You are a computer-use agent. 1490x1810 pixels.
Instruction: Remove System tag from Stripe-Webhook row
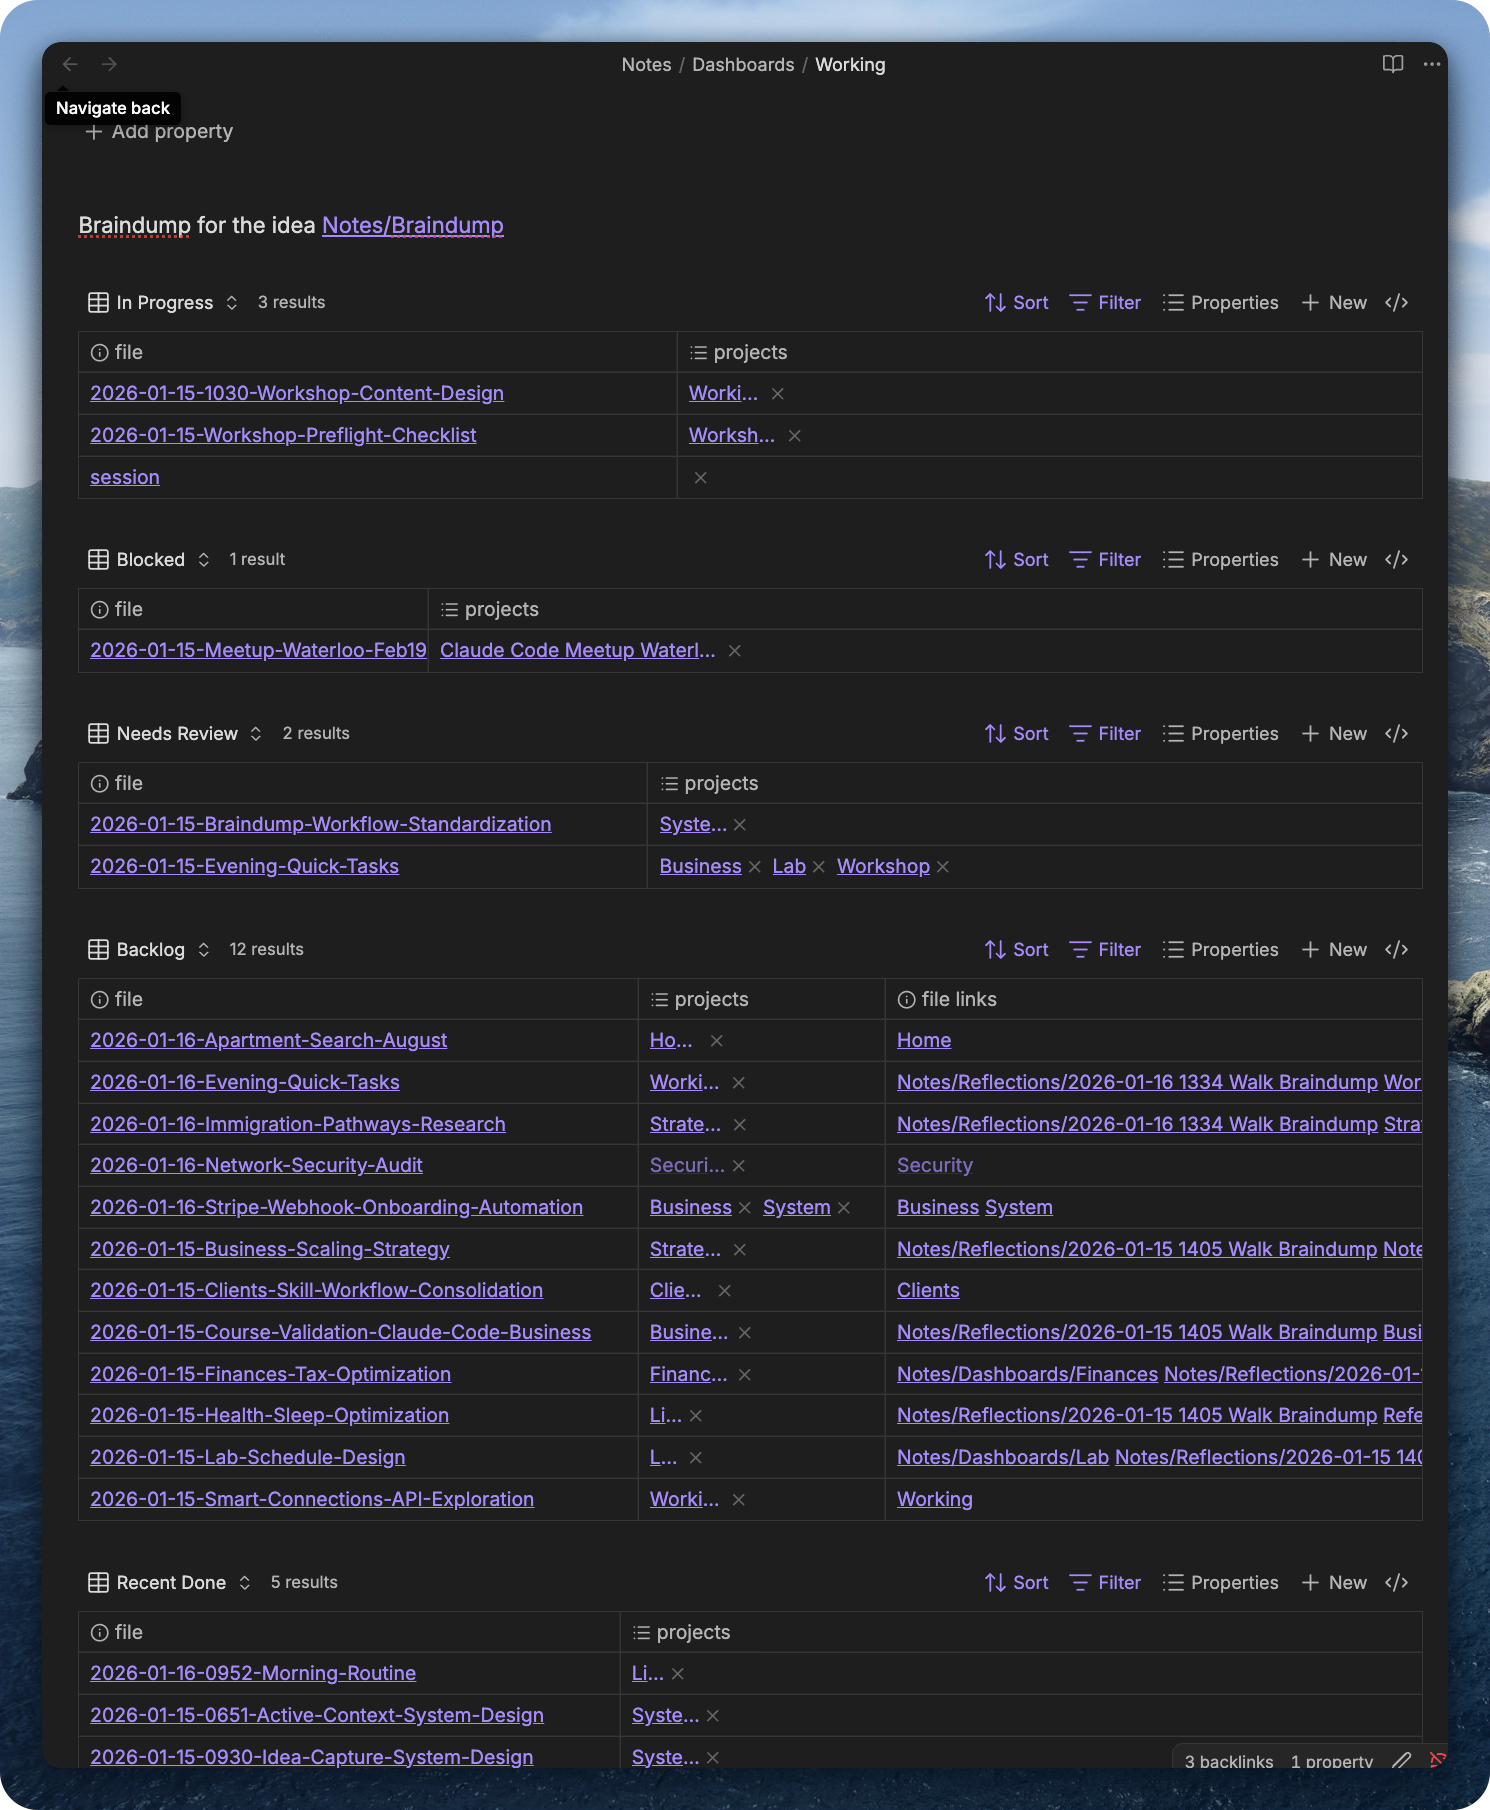point(844,1208)
